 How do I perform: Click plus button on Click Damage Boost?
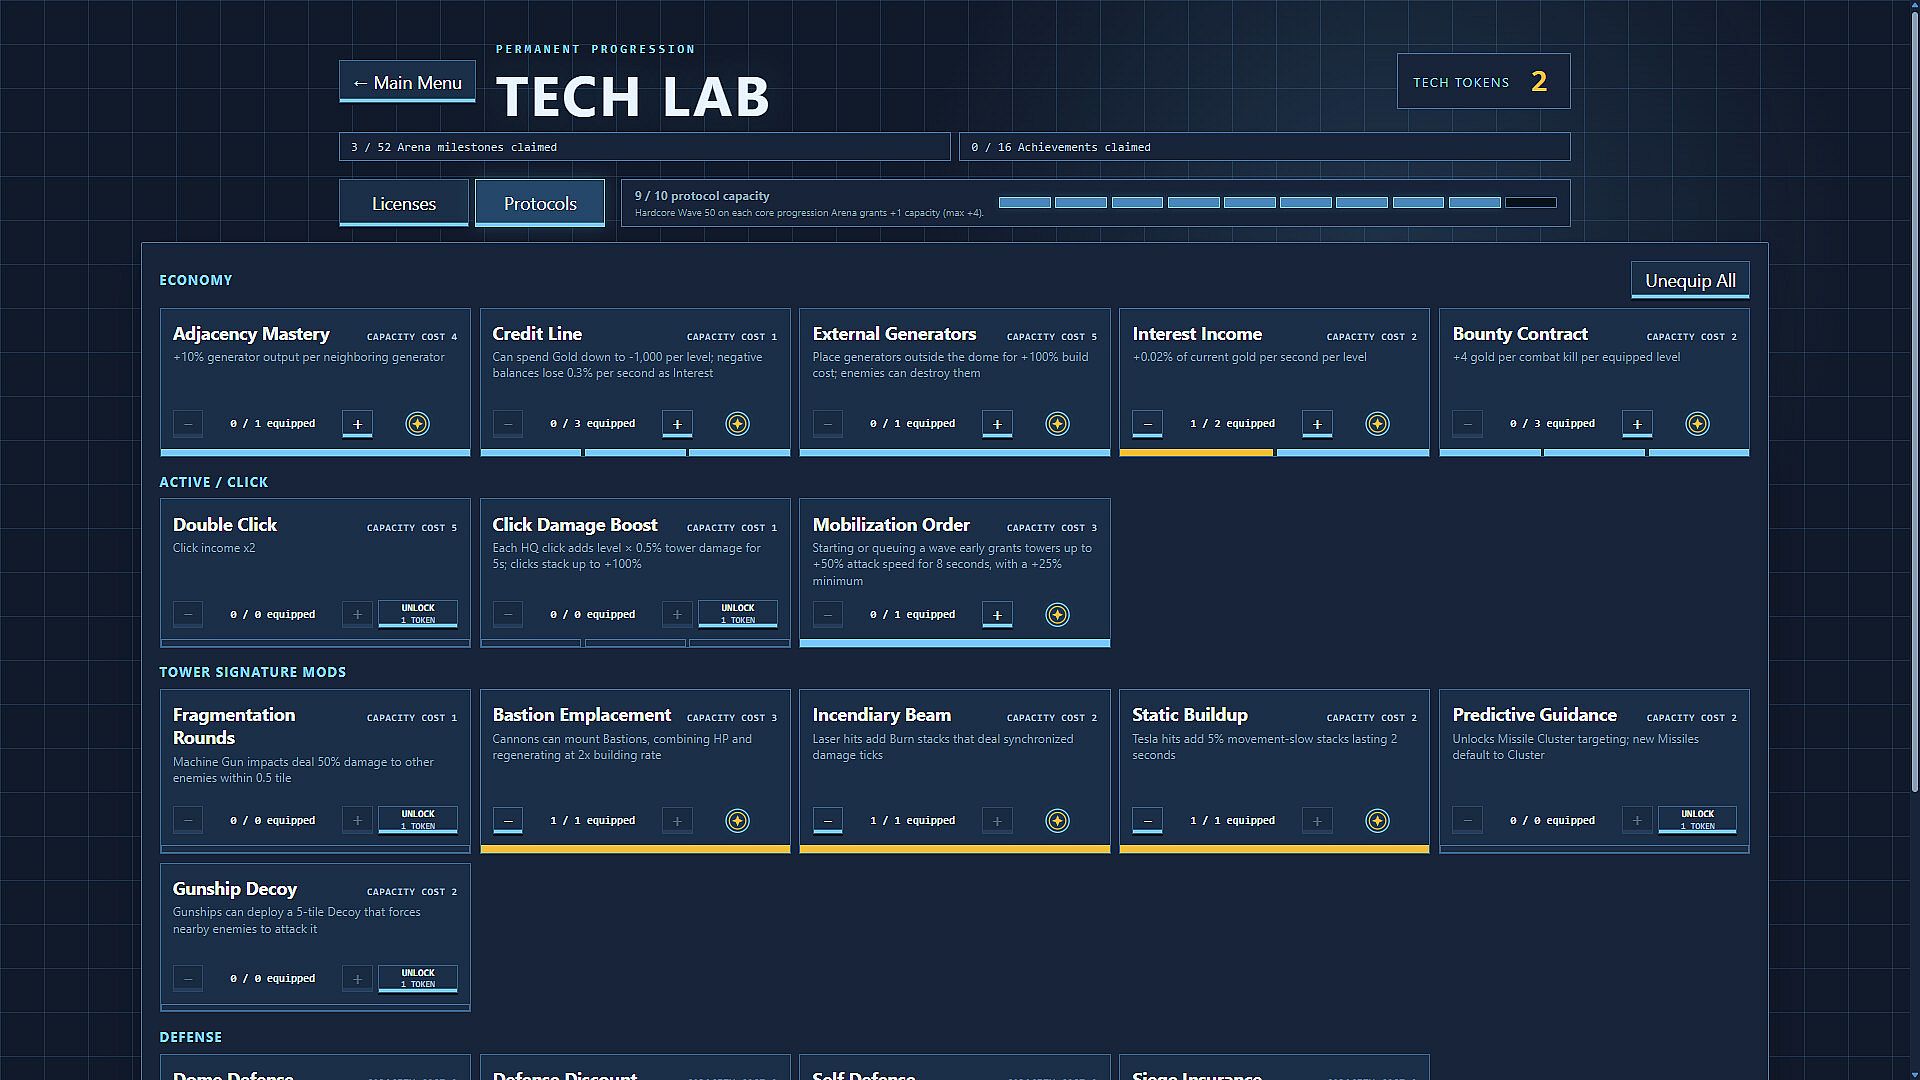click(x=677, y=615)
